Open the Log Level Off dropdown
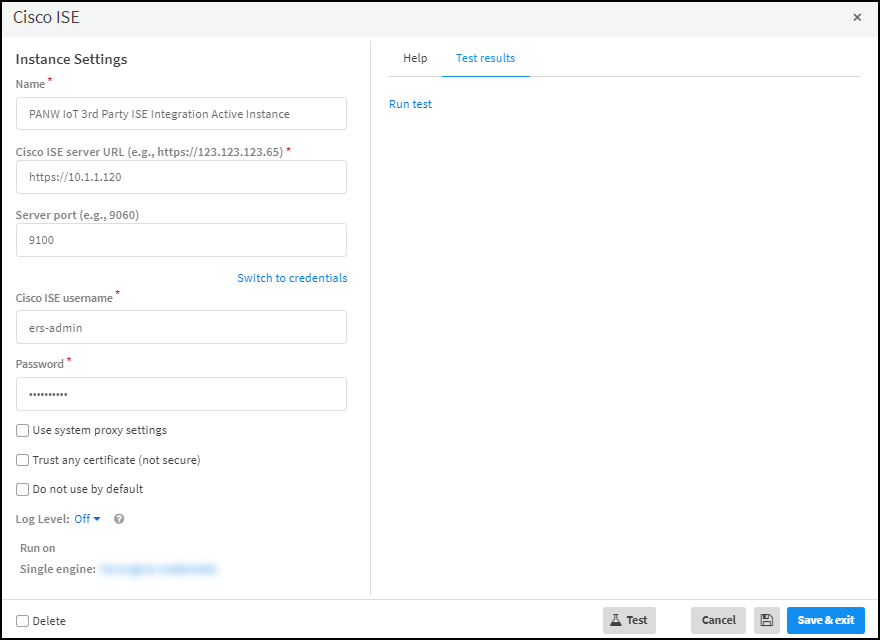880x640 pixels. pos(88,519)
